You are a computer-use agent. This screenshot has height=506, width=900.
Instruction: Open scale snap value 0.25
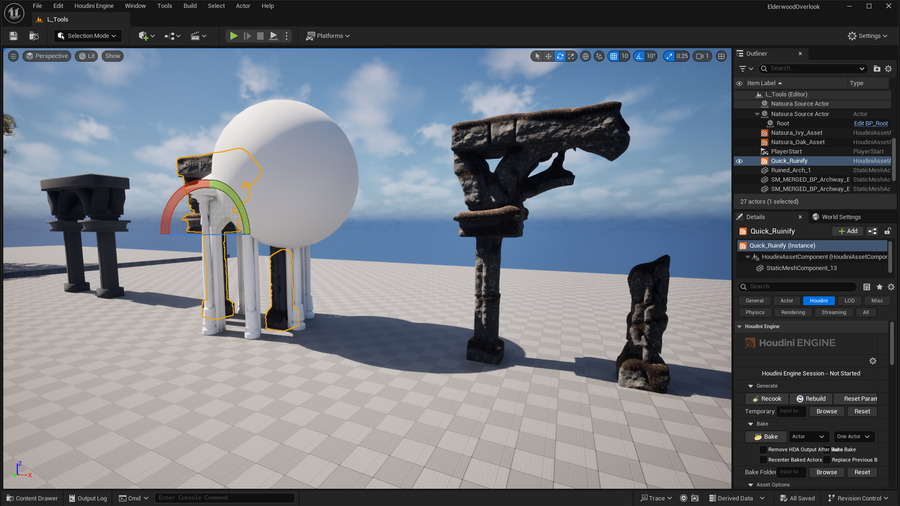point(682,56)
